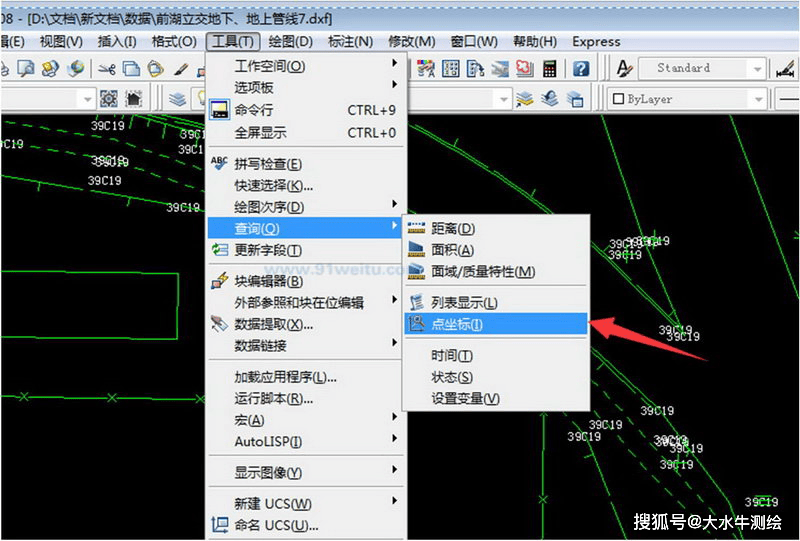Expand the 选项板 submenu
The height and width of the screenshot is (541, 800).
(x=306, y=87)
